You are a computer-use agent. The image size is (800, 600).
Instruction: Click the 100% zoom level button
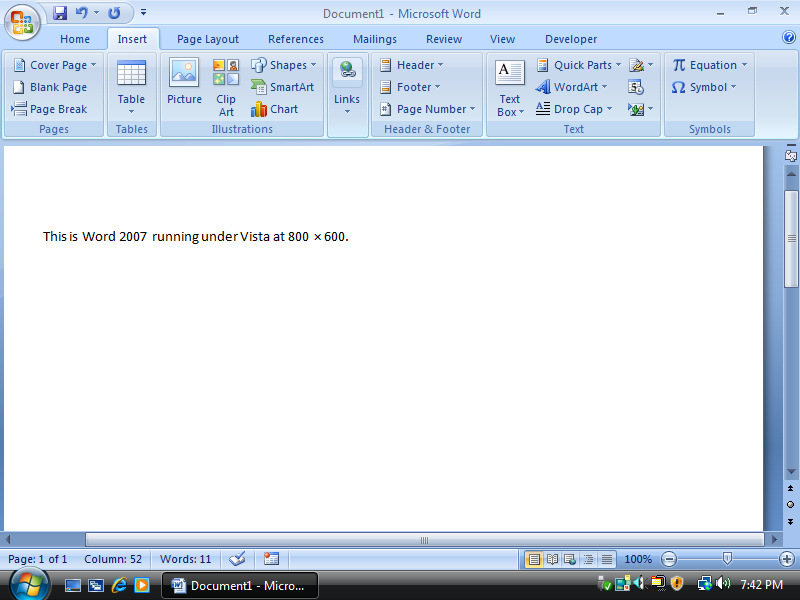point(638,559)
